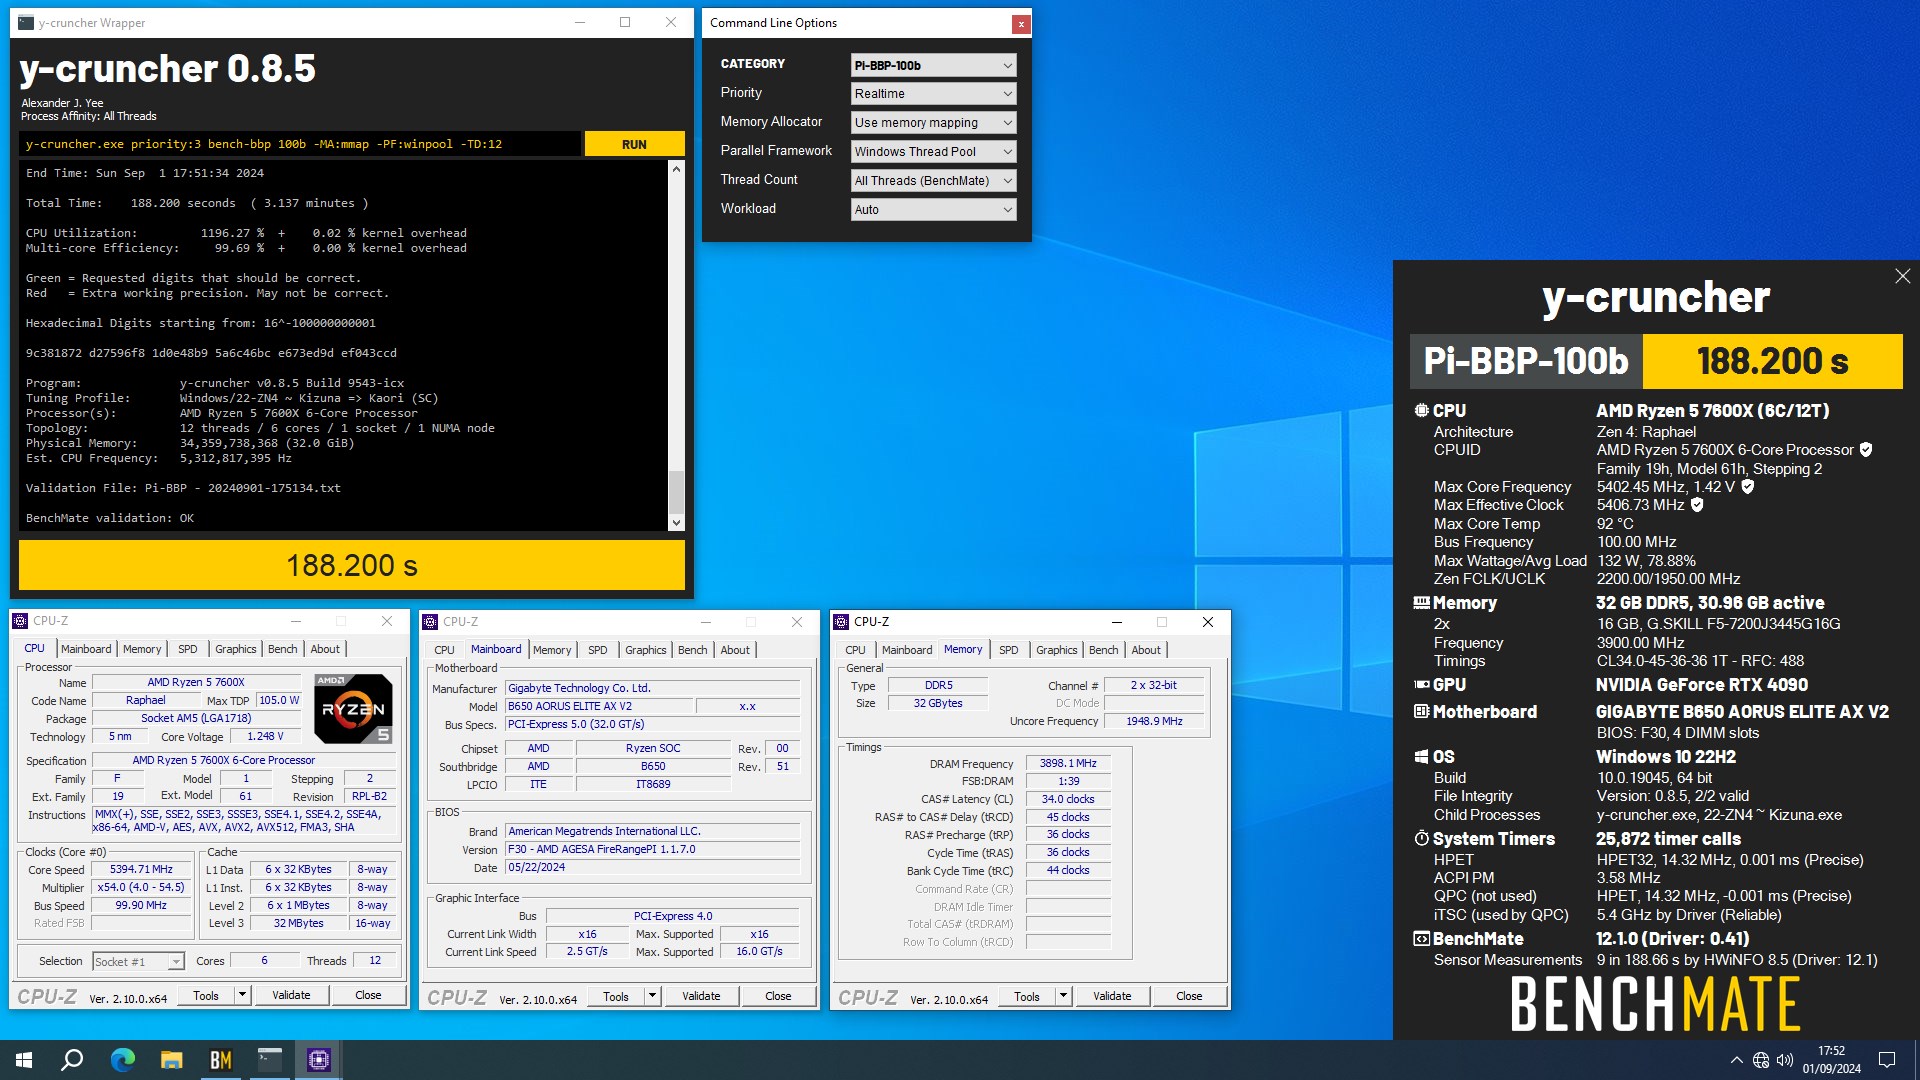Click BenchMate section icon
The image size is (1920, 1080).
pos(1421,939)
